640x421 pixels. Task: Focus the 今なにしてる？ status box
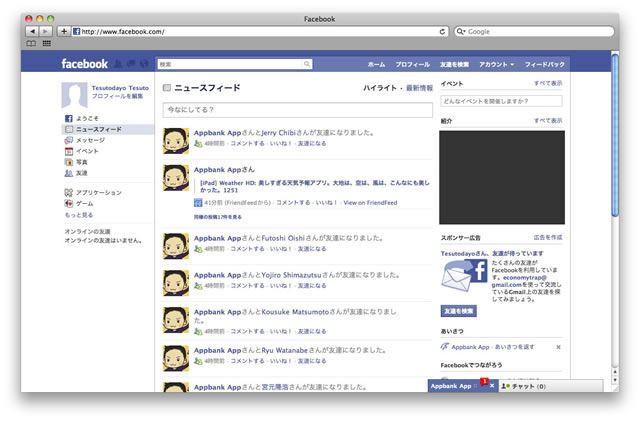tap(298, 110)
